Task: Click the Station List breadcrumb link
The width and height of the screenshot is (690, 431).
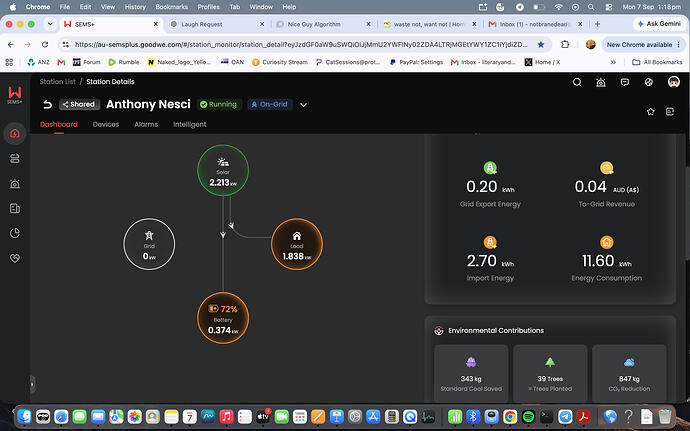Action: (x=57, y=81)
